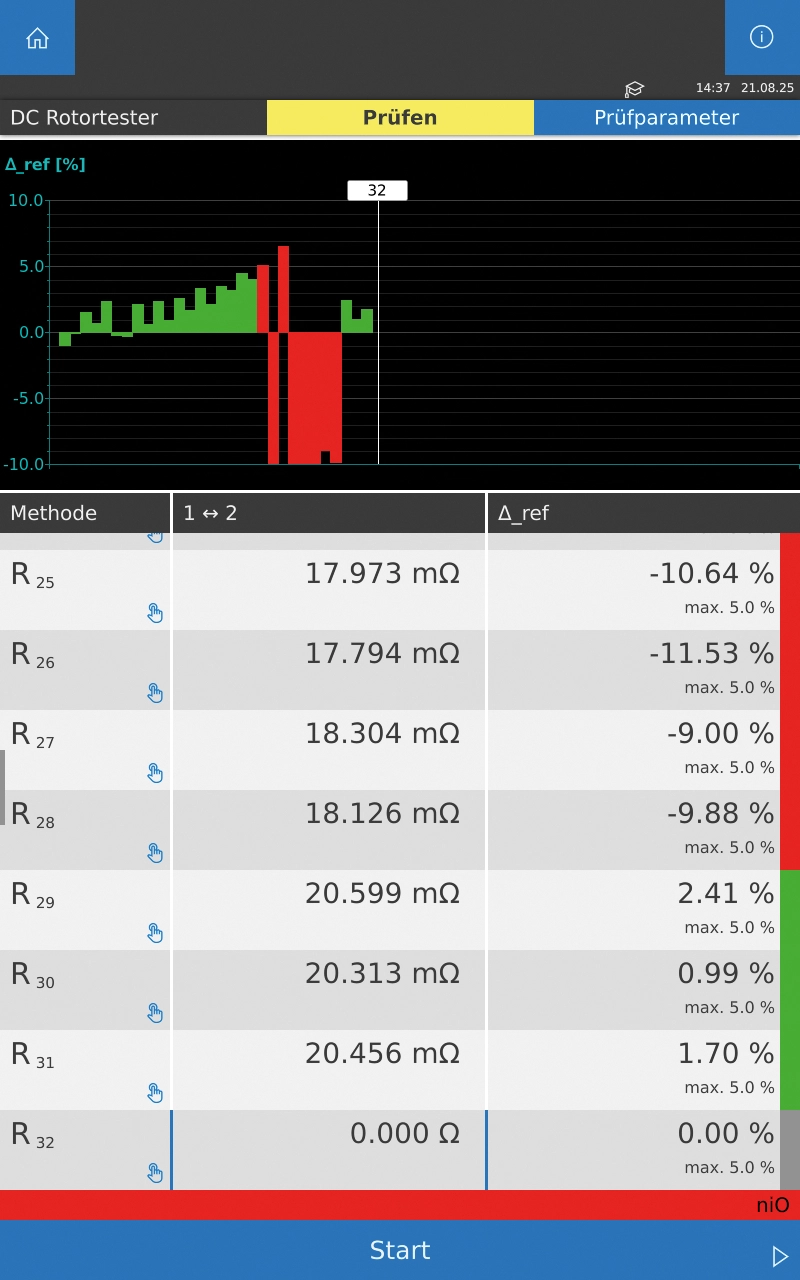Screen dimensions: 800x1280
Task: Select the chart marker labeled 32
Action: click(377, 191)
